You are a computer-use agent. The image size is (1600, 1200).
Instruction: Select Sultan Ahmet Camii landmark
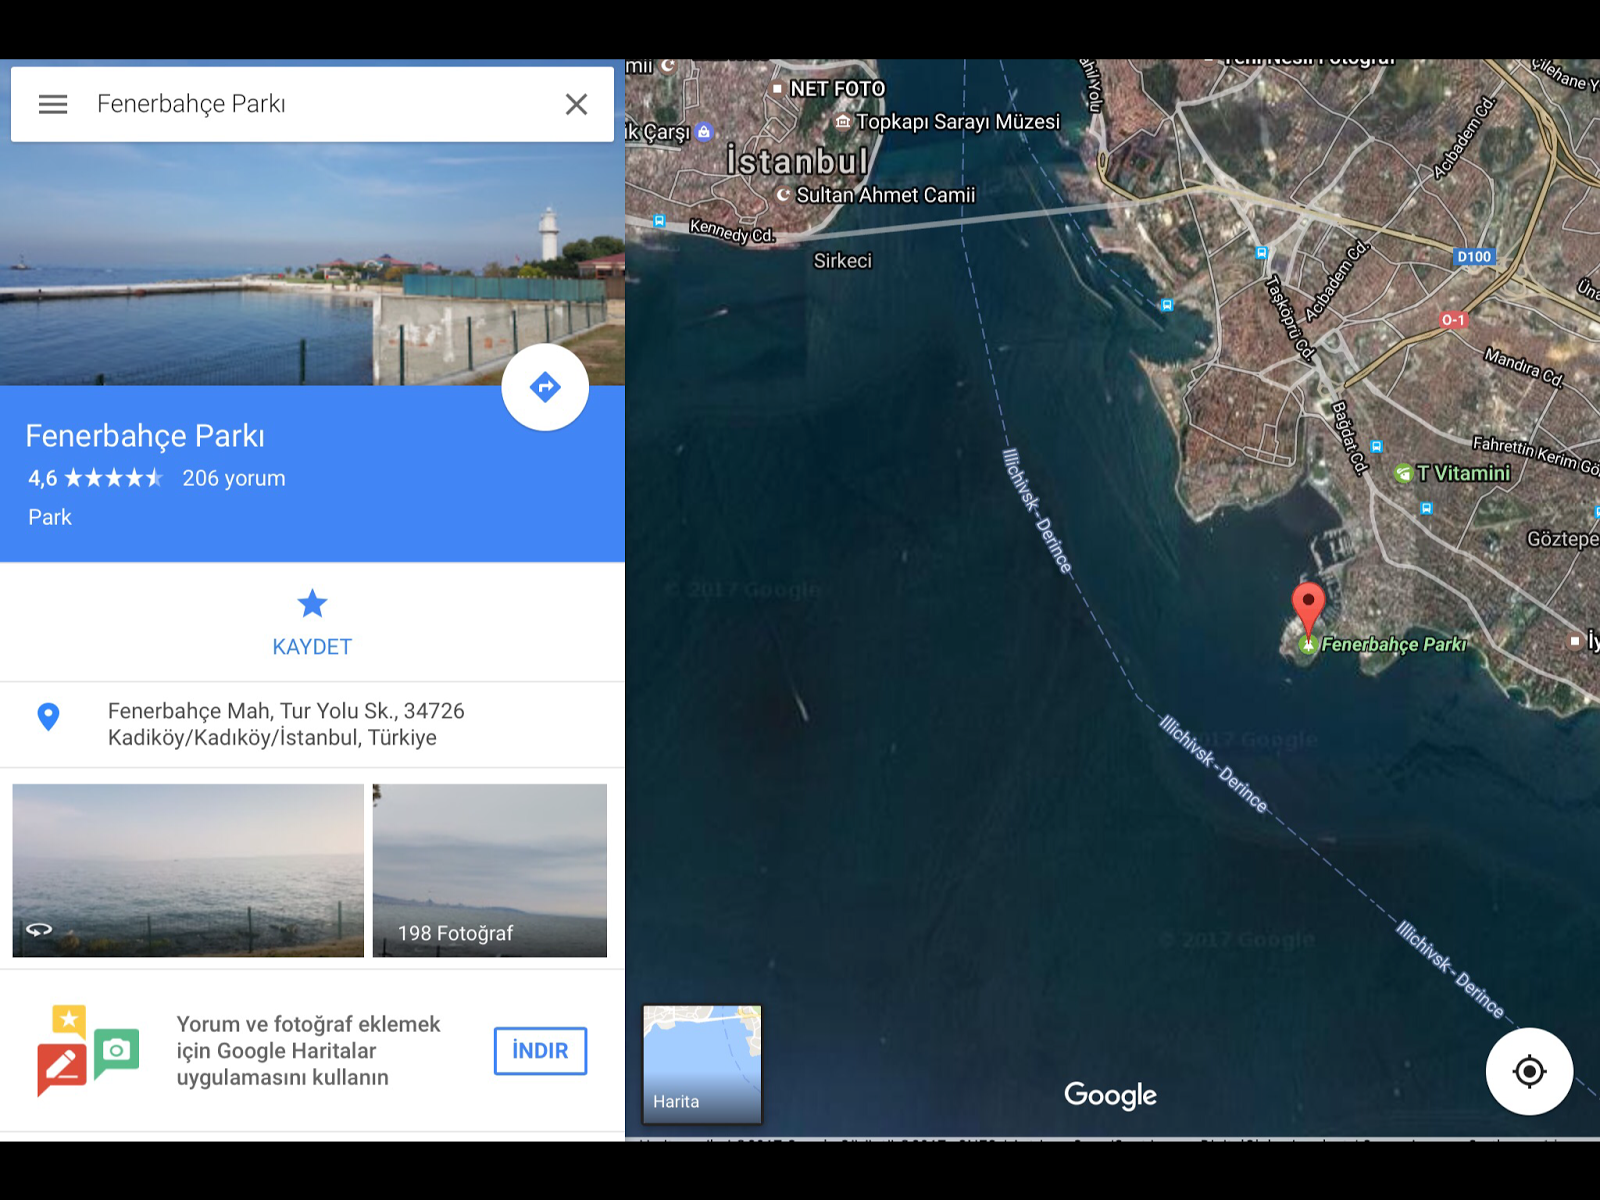[x=885, y=195]
